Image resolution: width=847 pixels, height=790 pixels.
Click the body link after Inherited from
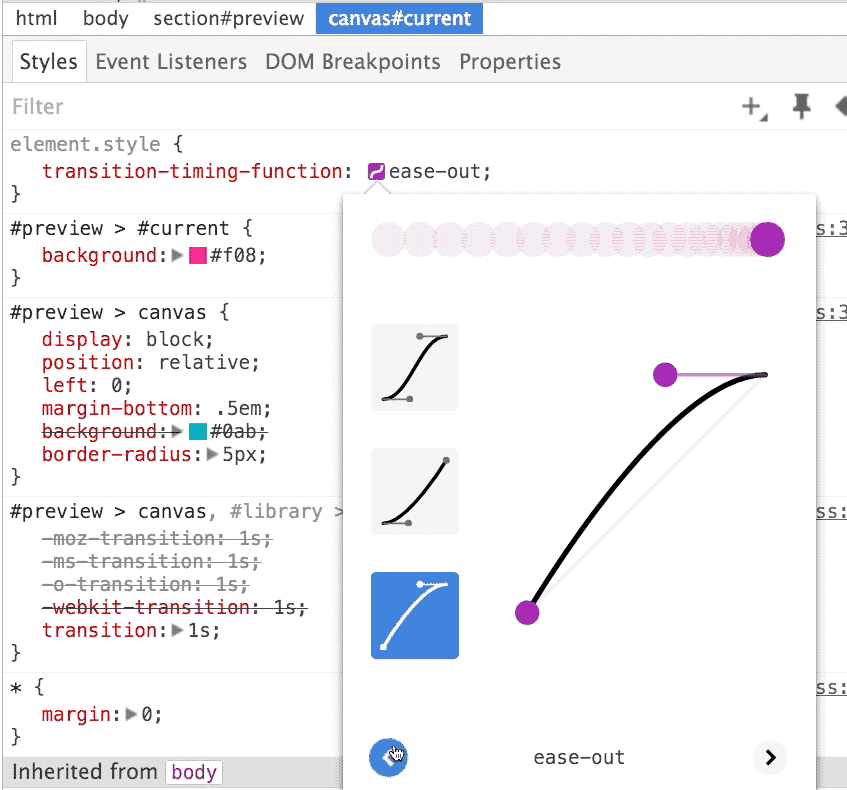click(194, 772)
